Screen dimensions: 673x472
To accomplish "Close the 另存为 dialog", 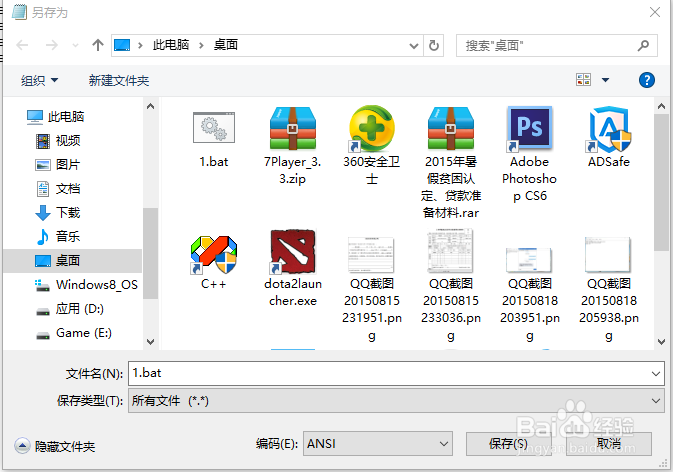I will click(x=655, y=12).
